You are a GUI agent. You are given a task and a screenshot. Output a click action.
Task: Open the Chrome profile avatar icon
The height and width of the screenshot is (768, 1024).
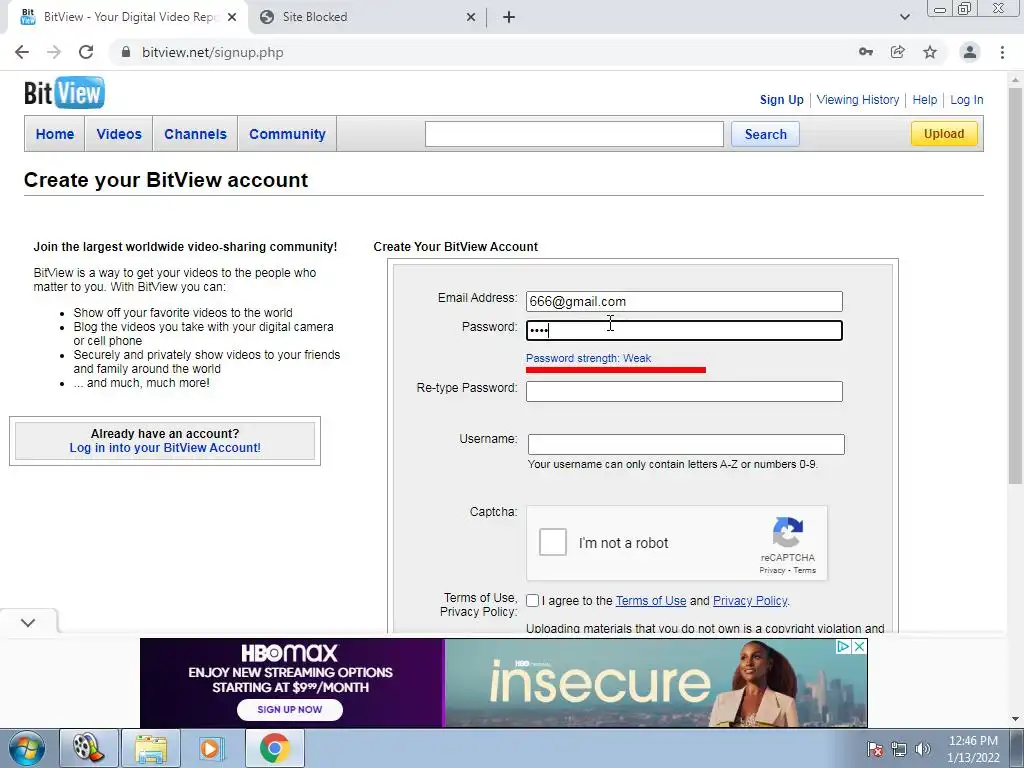point(970,52)
